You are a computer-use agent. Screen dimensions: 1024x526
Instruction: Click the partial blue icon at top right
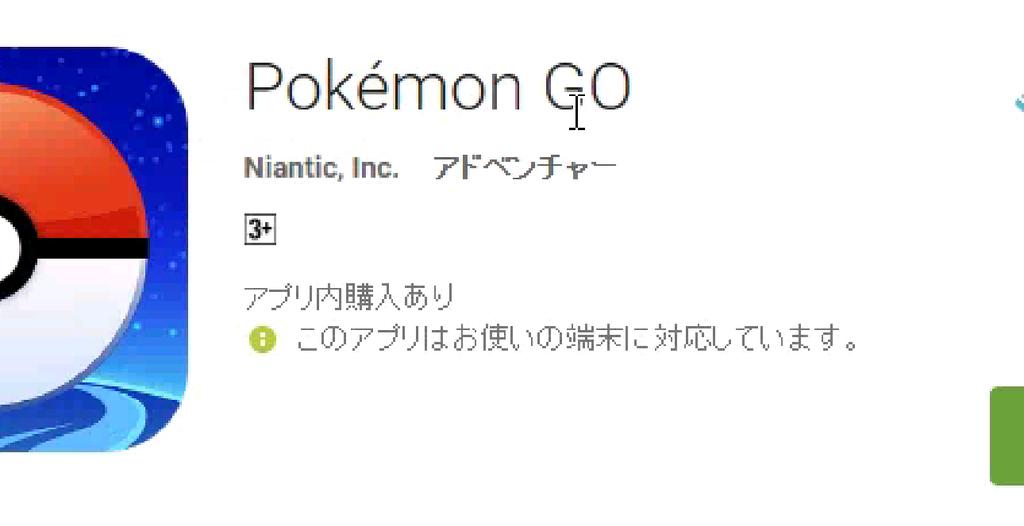click(1019, 103)
